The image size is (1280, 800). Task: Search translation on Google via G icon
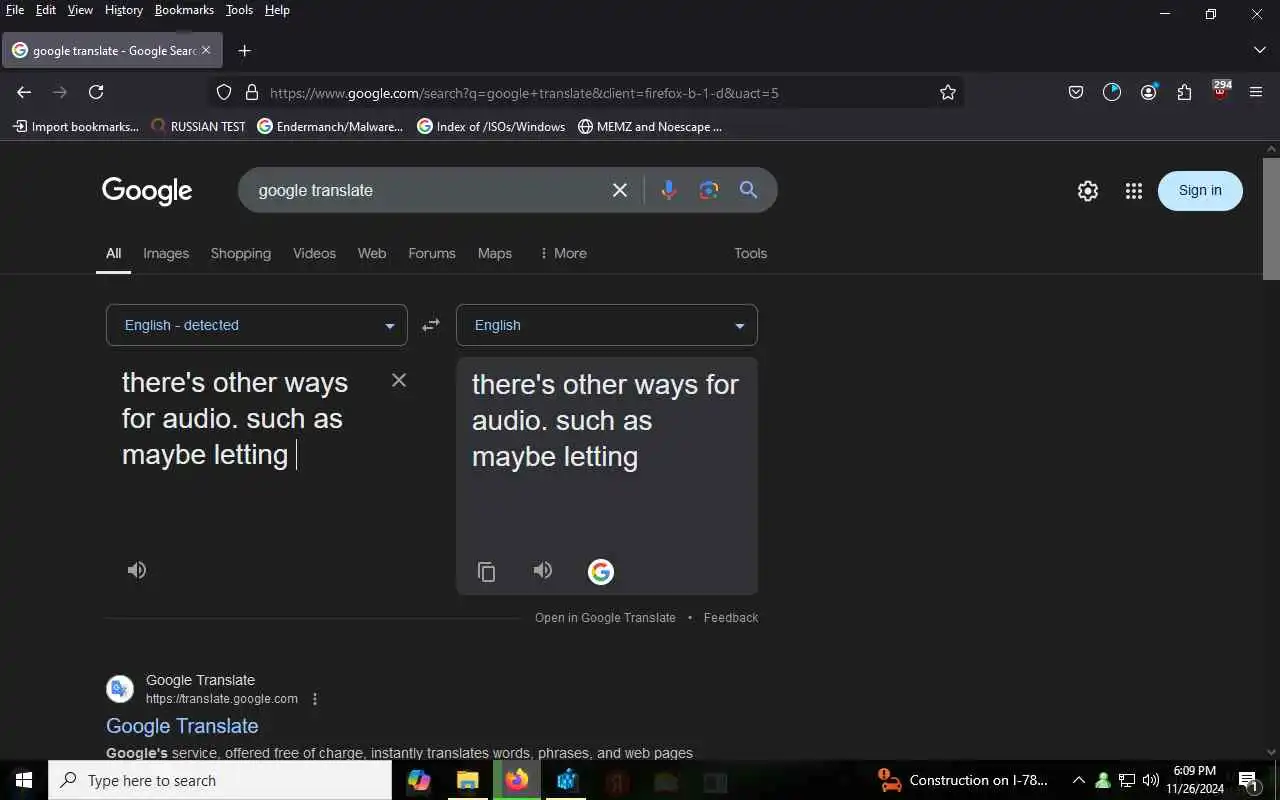(600, 572)
